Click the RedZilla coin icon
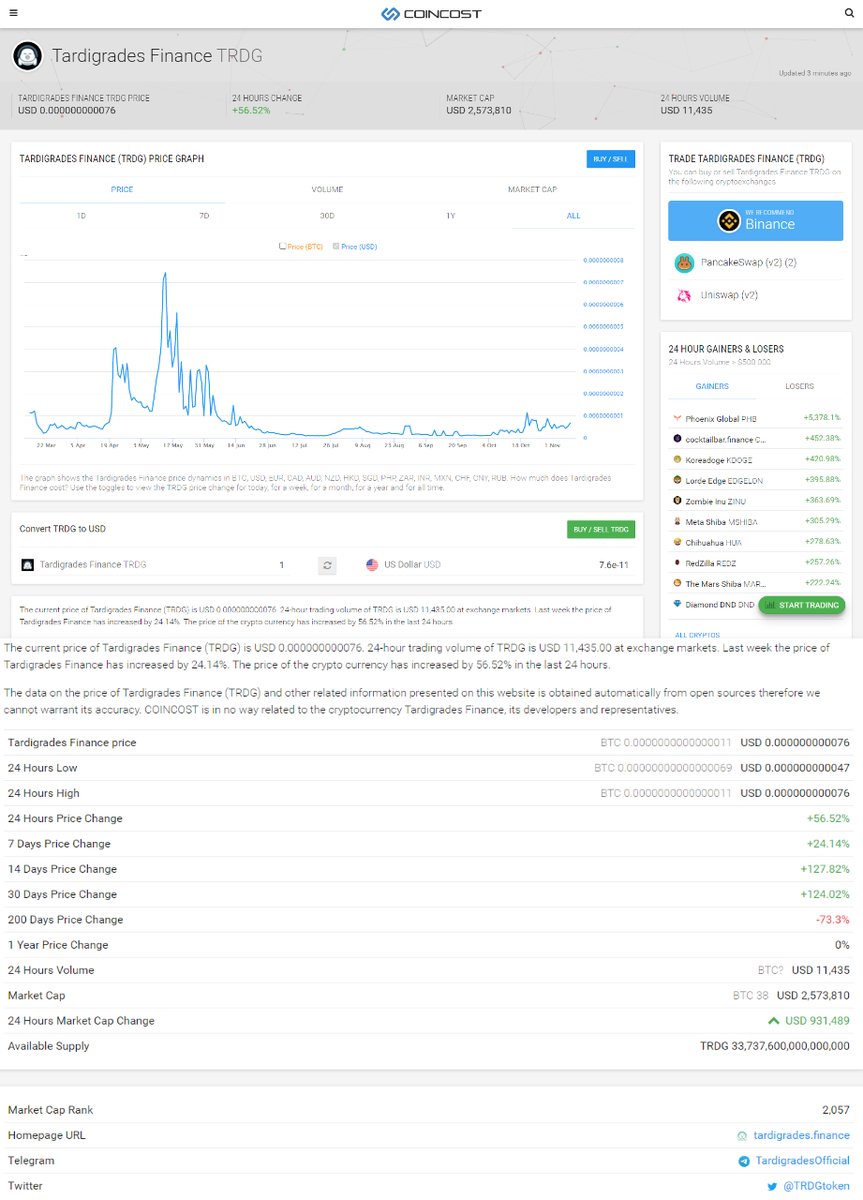 pyautogui.click(x=677, y=562)
